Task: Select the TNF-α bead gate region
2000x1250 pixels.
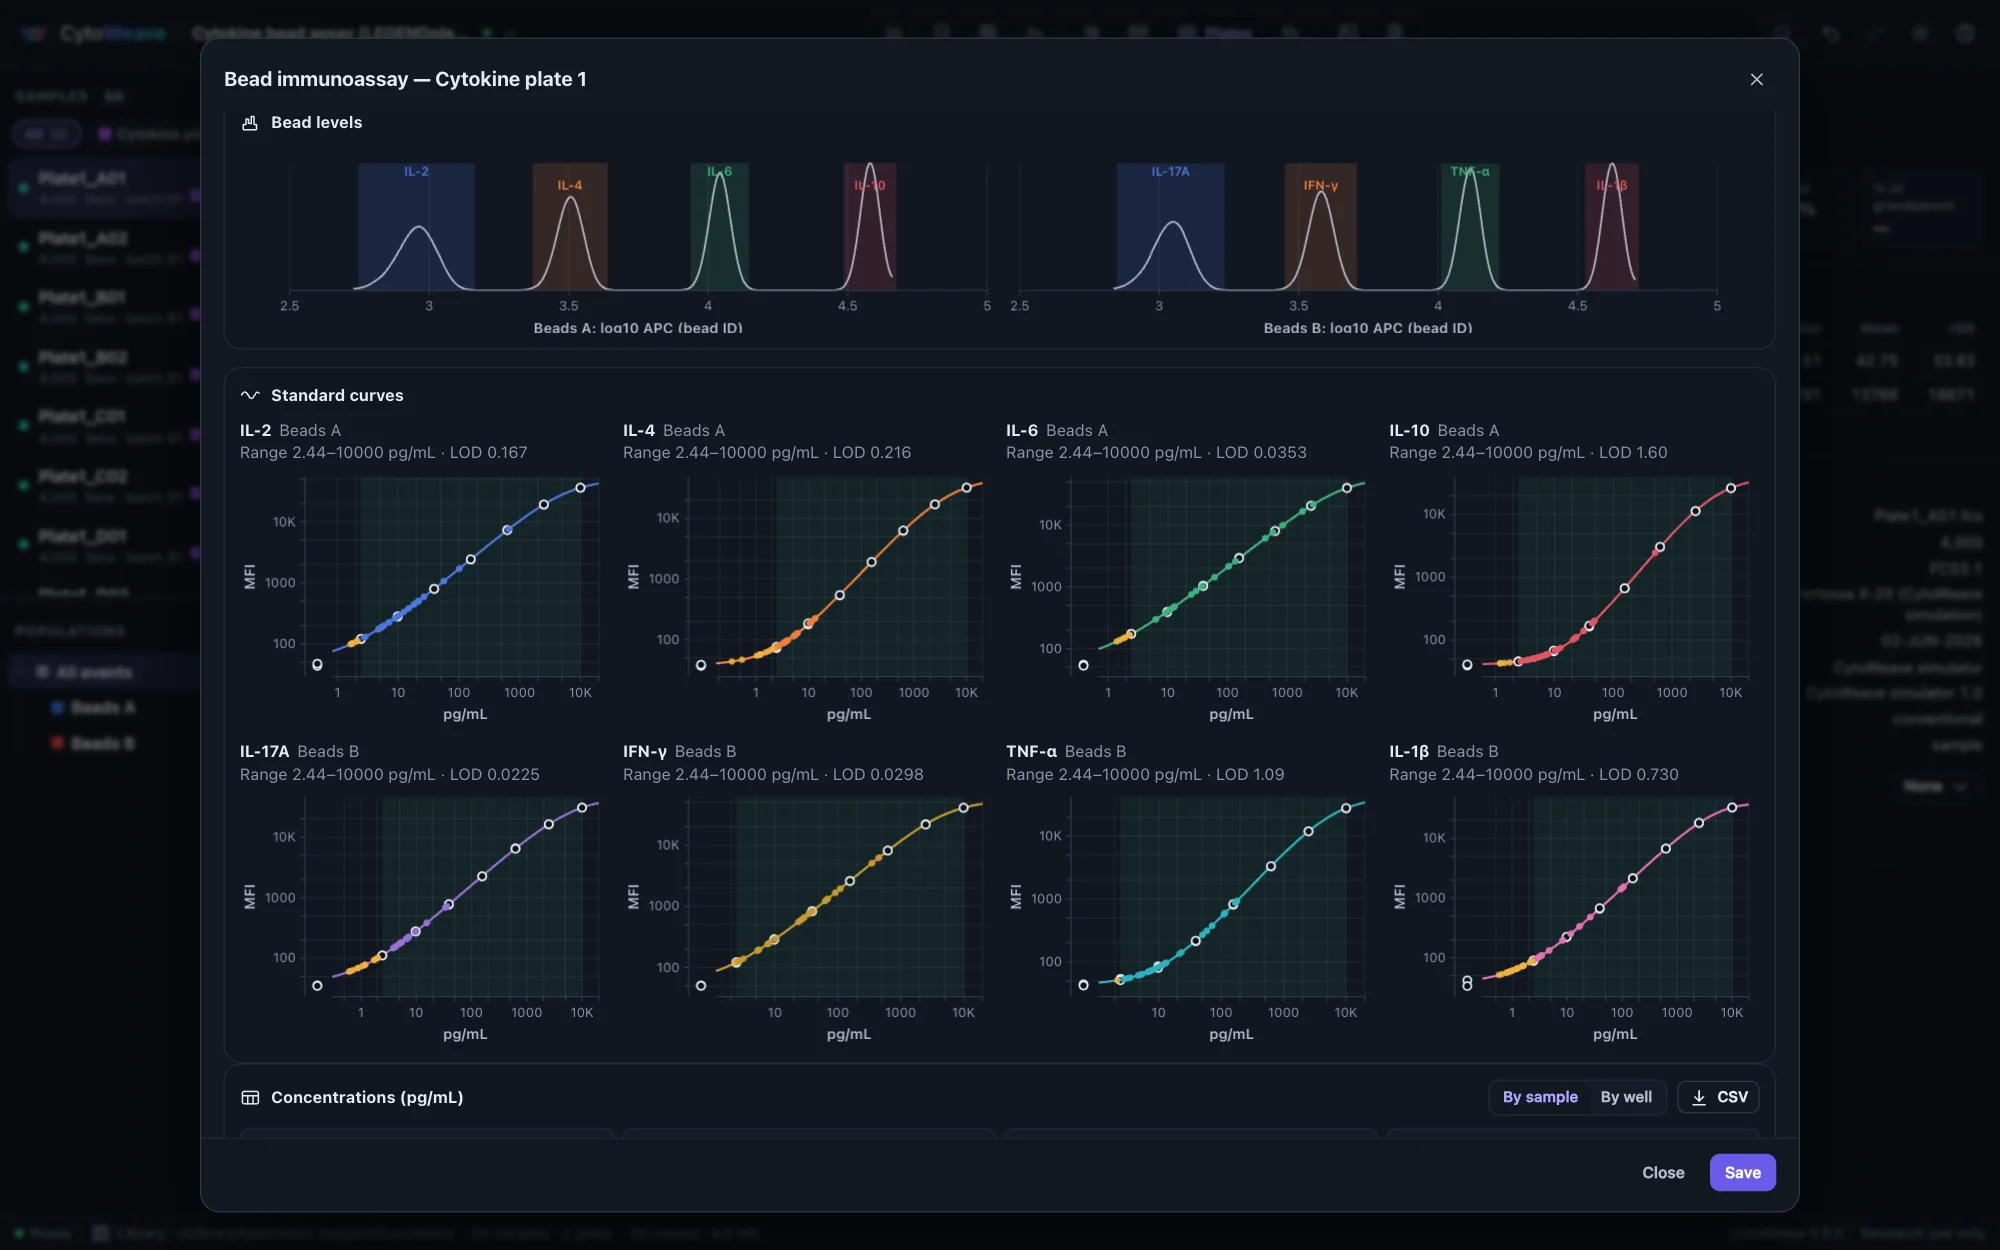Action: click(x=1470, y=227)
